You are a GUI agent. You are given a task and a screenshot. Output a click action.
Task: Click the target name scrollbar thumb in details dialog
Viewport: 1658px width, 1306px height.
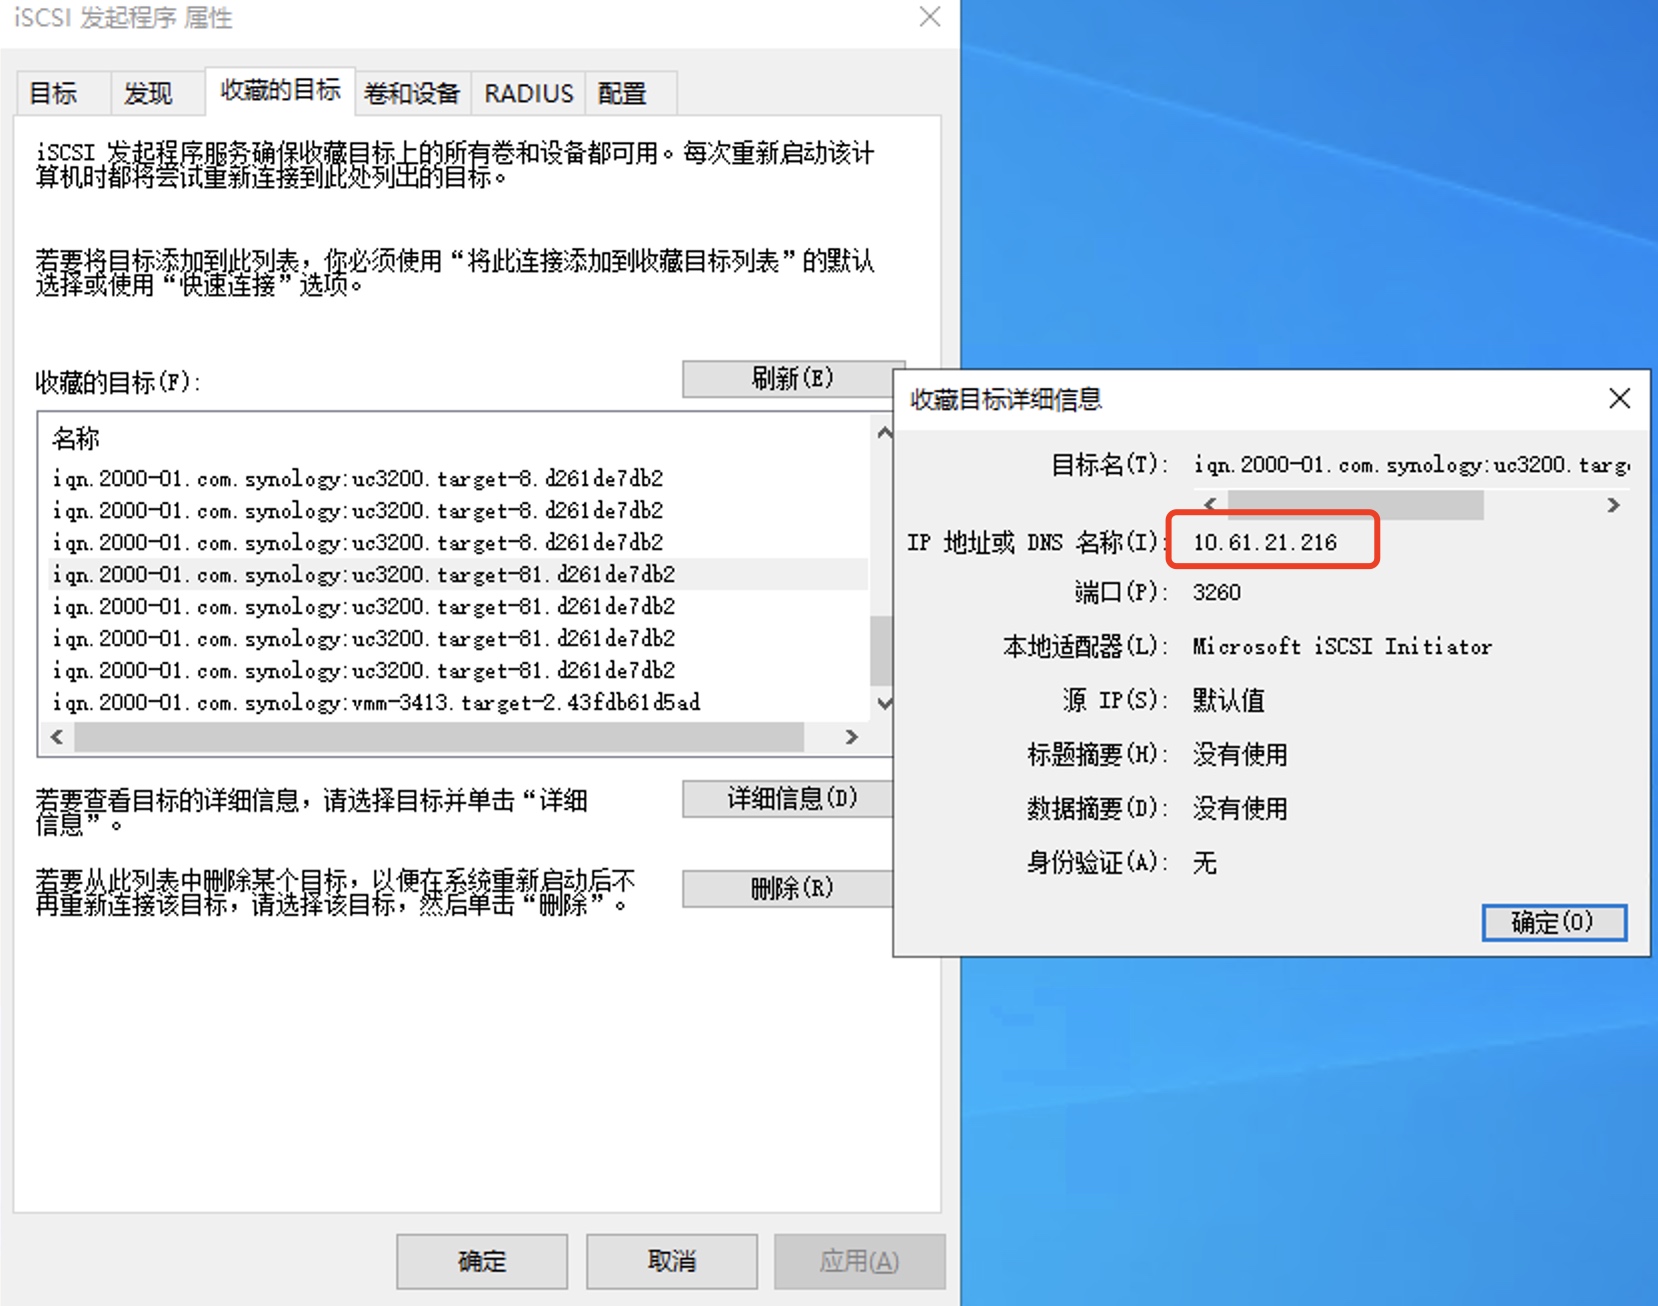click(x=1356, y=505)
